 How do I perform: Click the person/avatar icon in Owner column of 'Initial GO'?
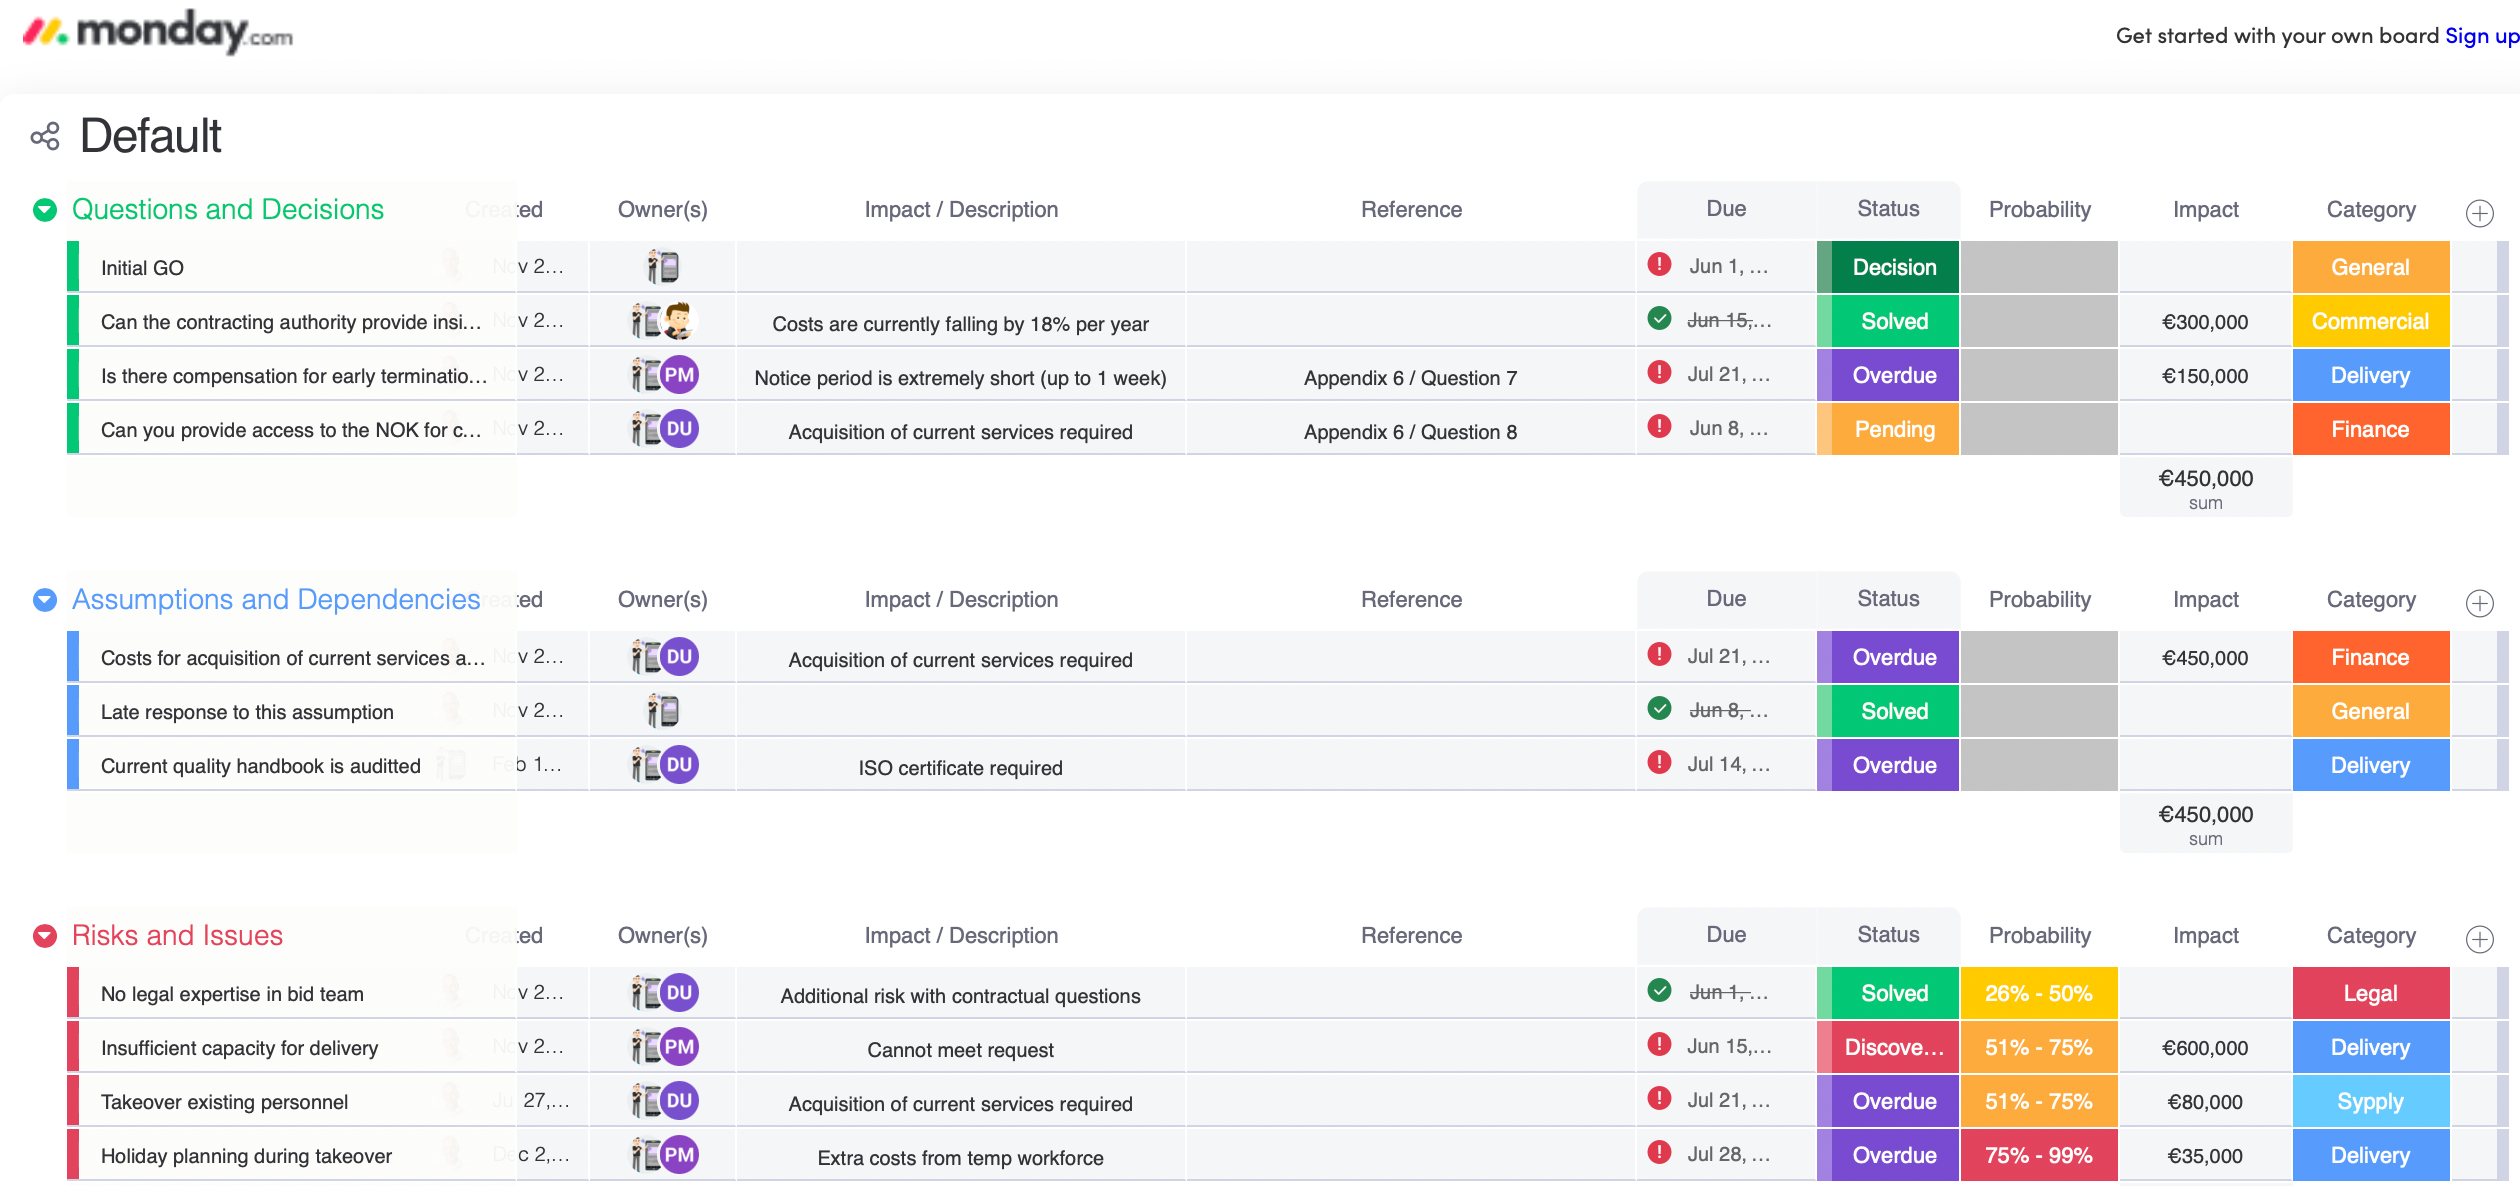click(x=662, y=265)
